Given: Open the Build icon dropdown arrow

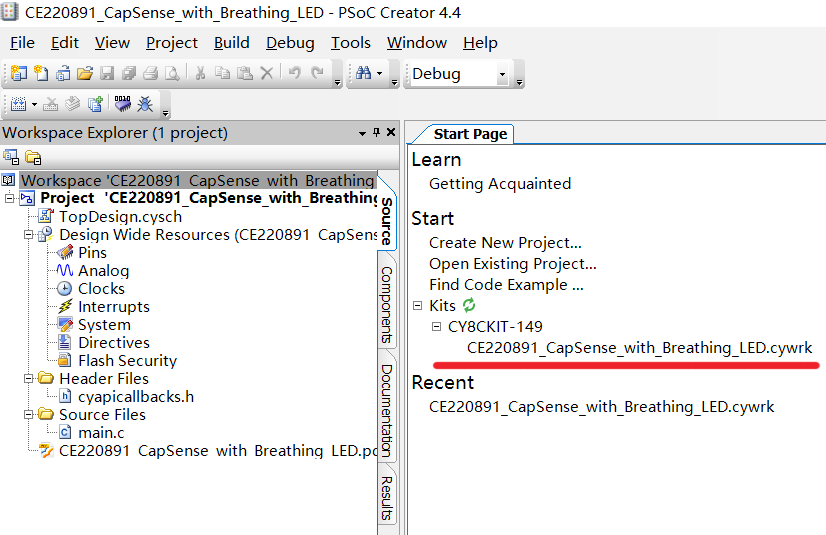Looking at the screenshot, I should (34, 104).
